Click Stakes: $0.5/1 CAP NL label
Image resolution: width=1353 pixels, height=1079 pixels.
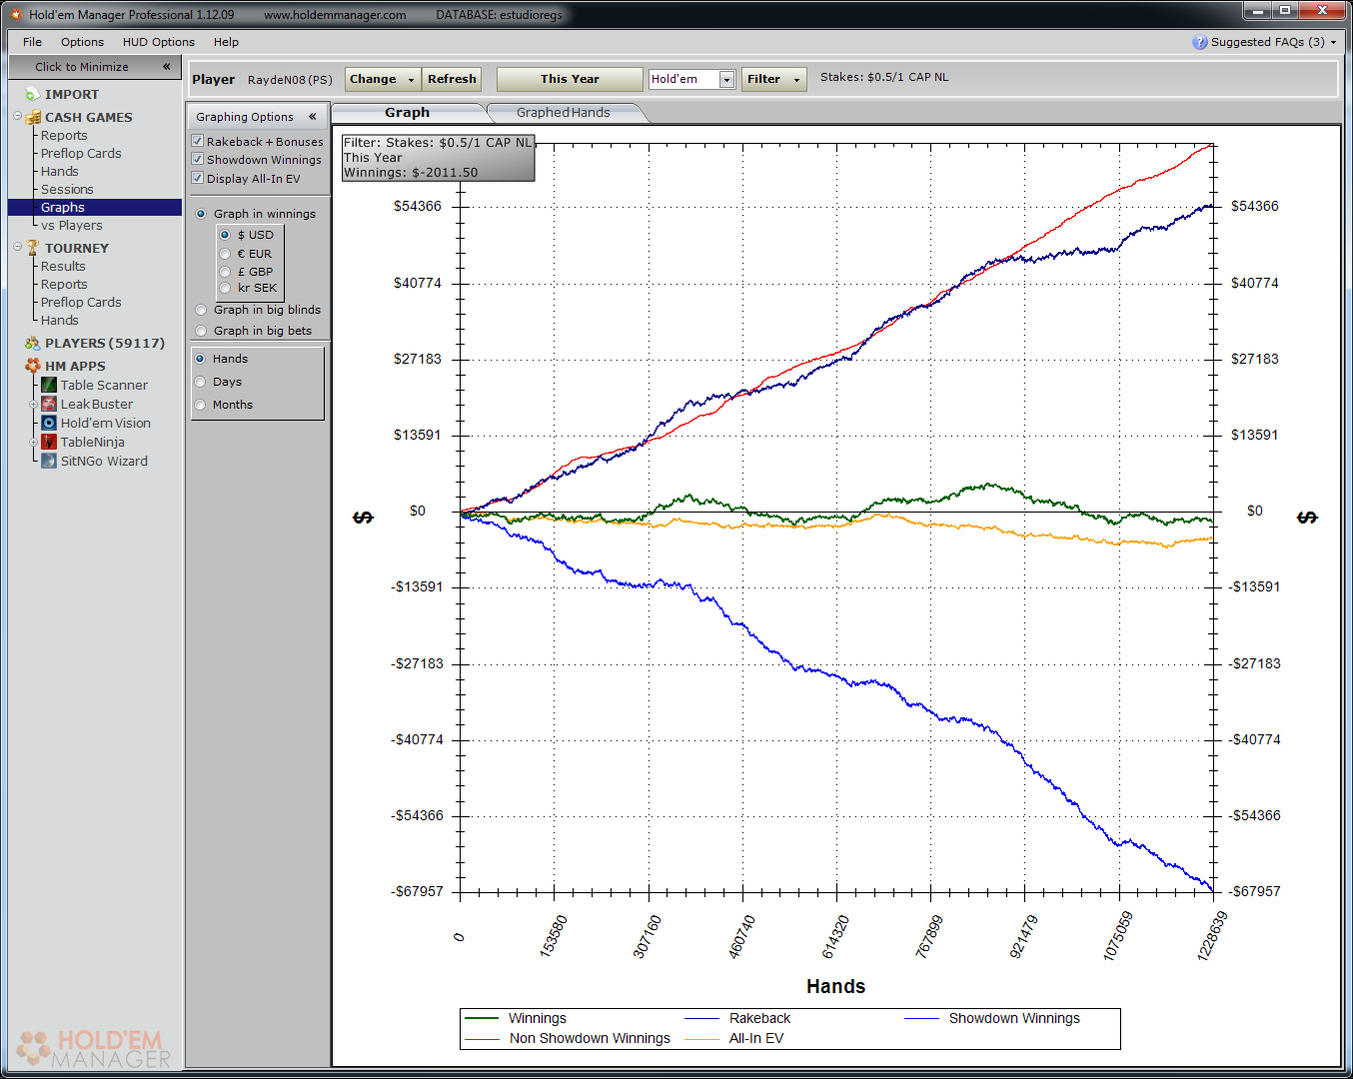point(884,77)
